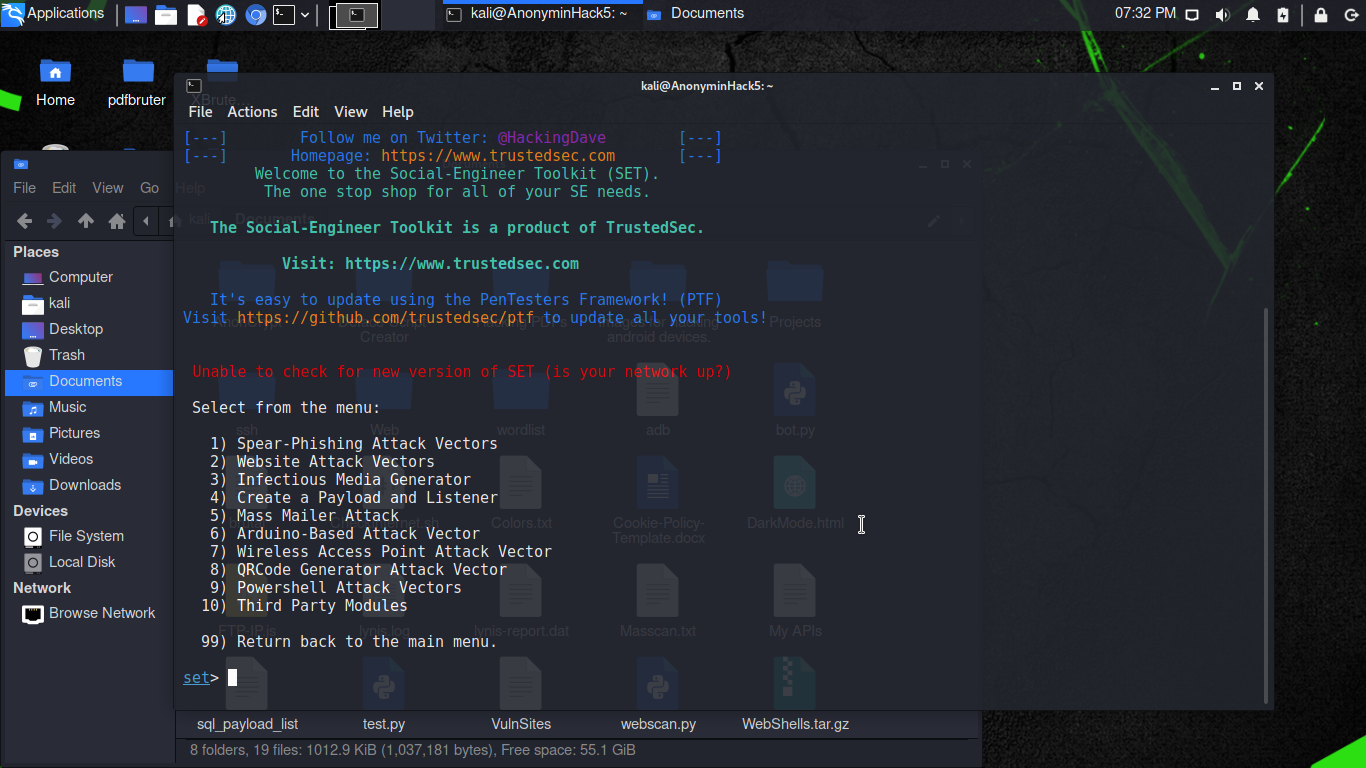Viewport: 1366px width, 768px height.
Task: Open file manager Go menu
Action: click(x=149, y=188)
